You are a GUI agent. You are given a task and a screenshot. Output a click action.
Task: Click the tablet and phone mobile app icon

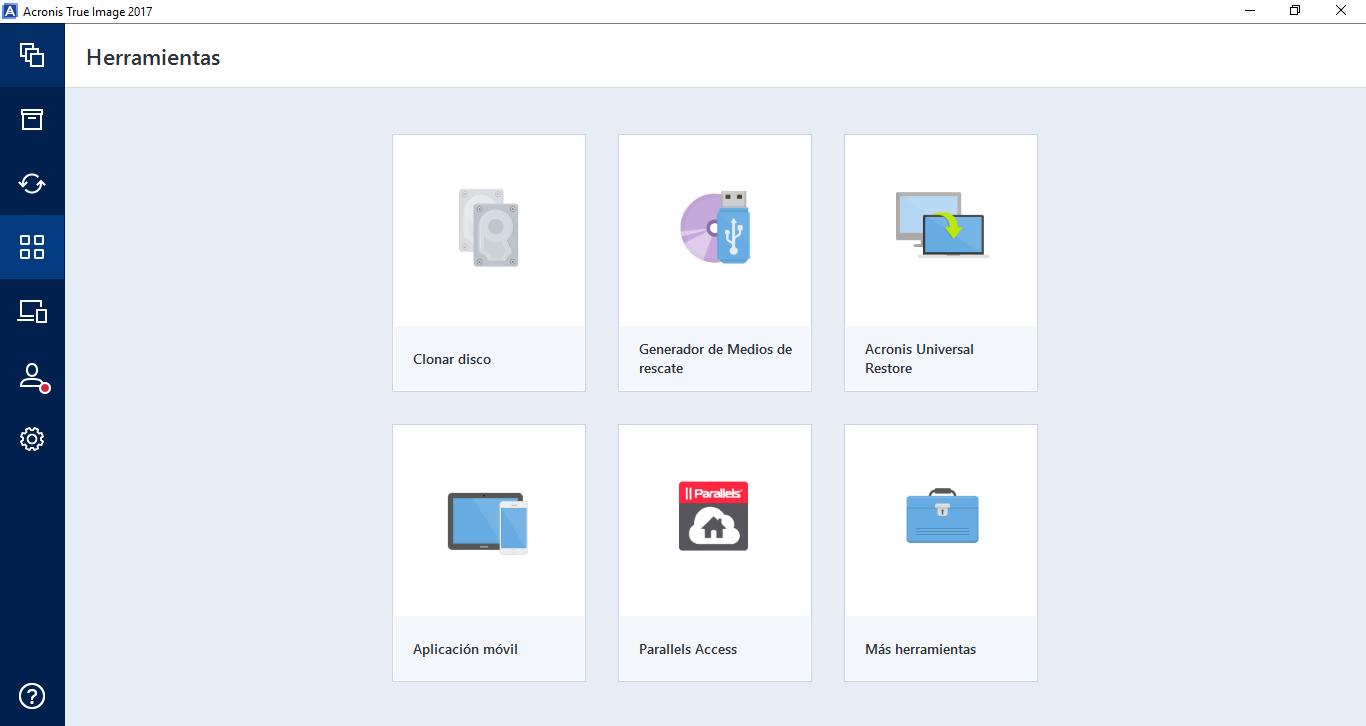[488, 522]
